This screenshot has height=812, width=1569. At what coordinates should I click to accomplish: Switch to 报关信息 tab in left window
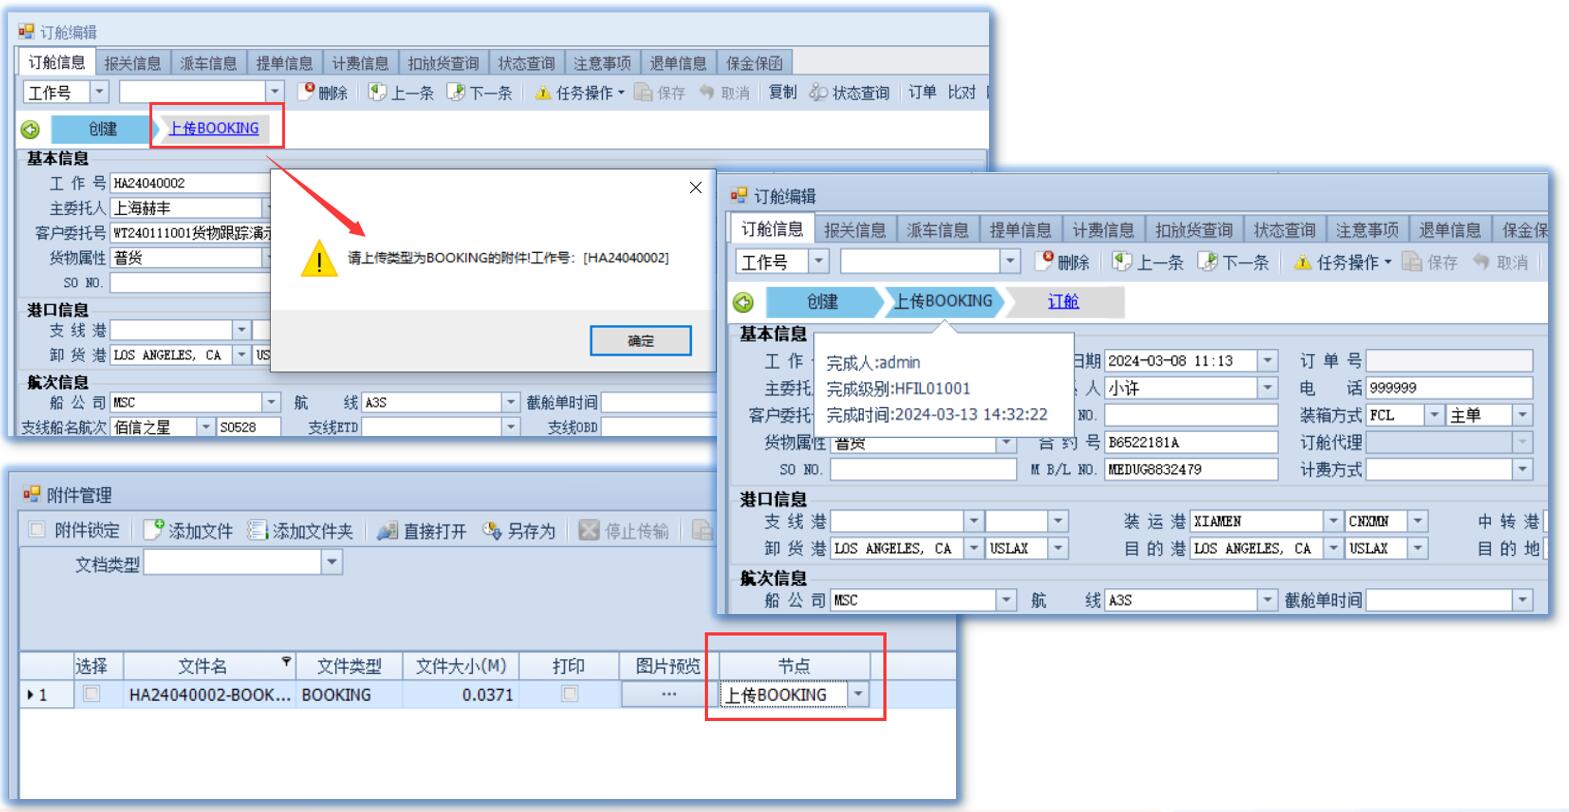(133, 63)
